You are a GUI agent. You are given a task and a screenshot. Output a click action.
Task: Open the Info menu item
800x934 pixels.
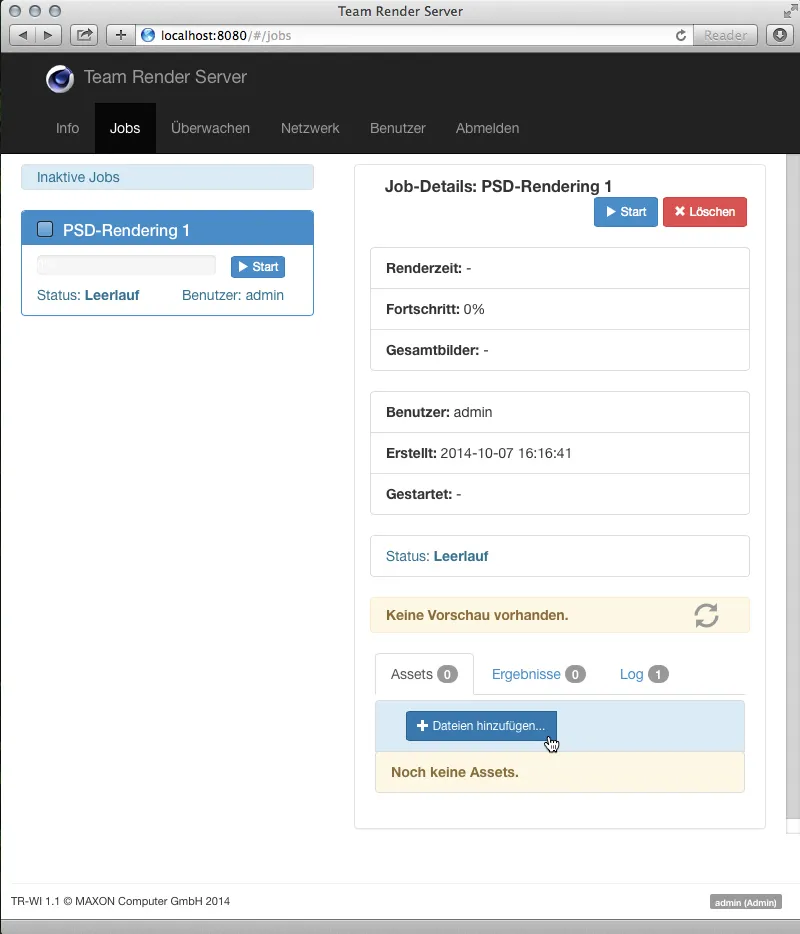click(67, 128)
